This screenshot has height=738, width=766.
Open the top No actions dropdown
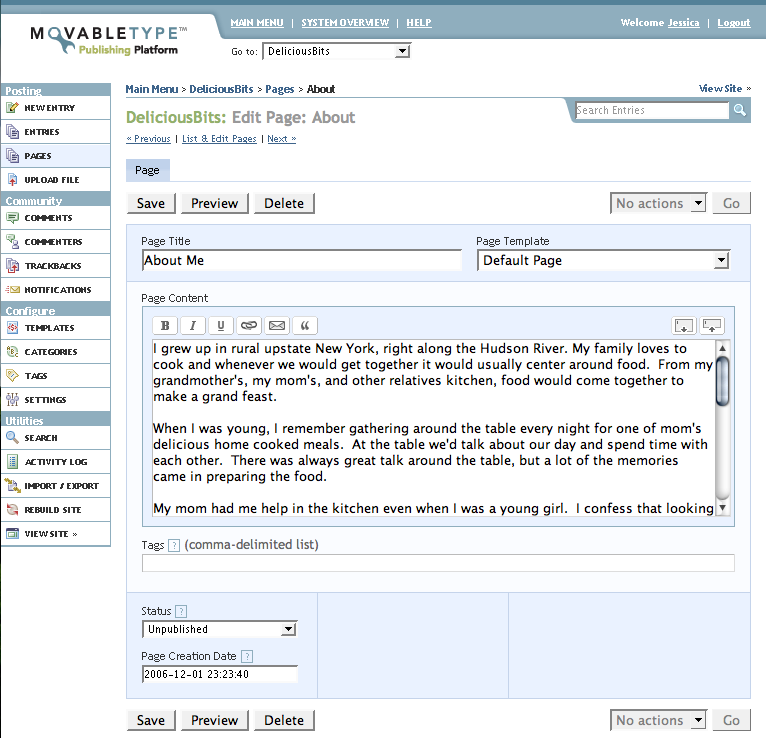pos(657,203)
